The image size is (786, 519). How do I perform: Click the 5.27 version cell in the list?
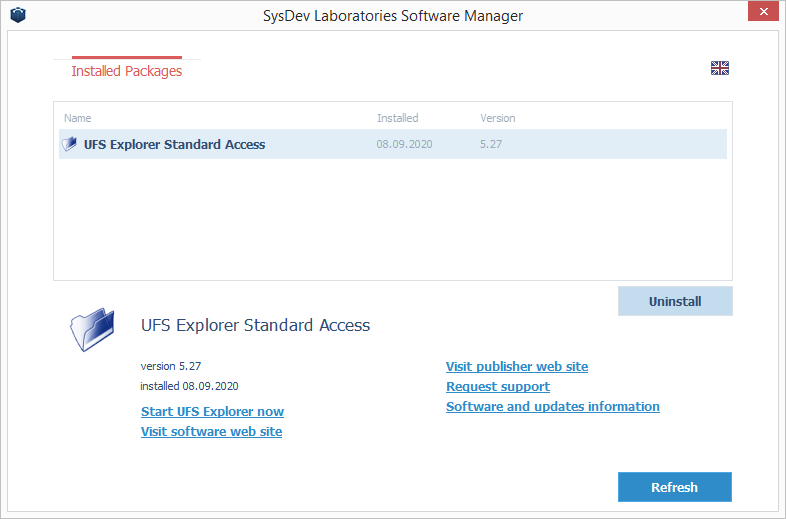pos(491,144)
